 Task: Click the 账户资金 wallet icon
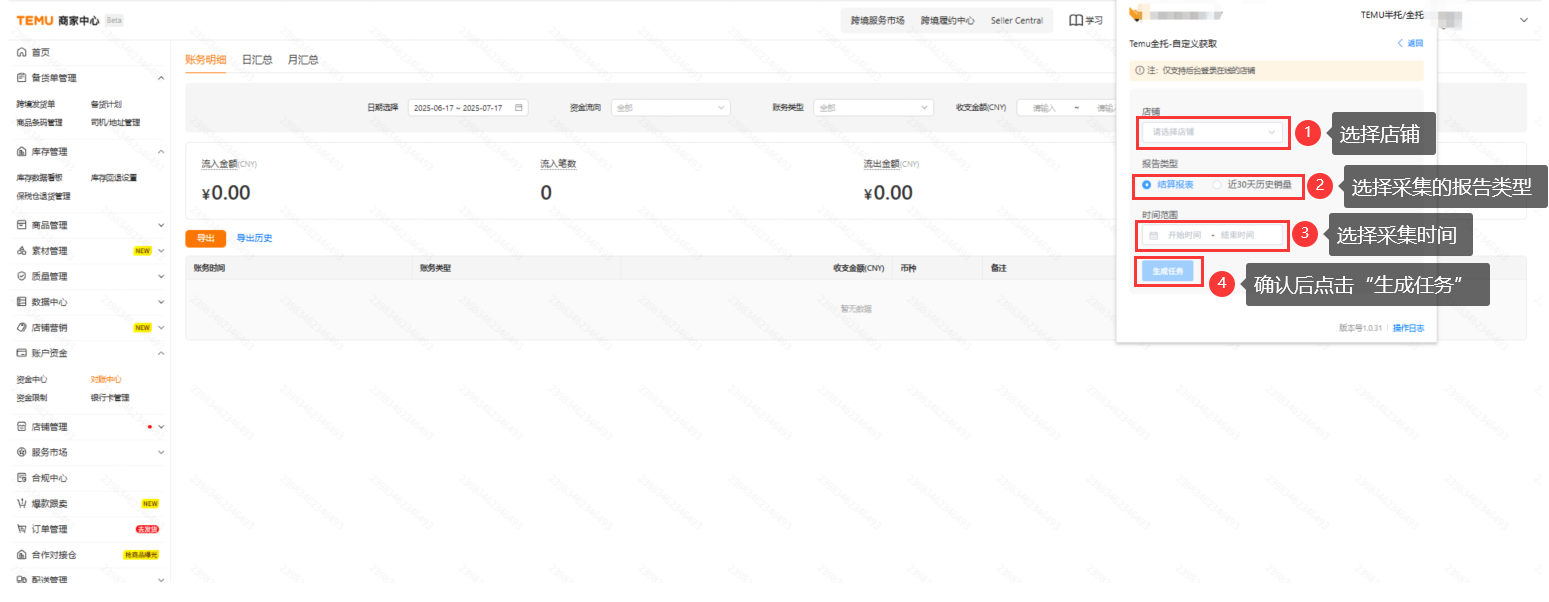[x=21, y=353]
